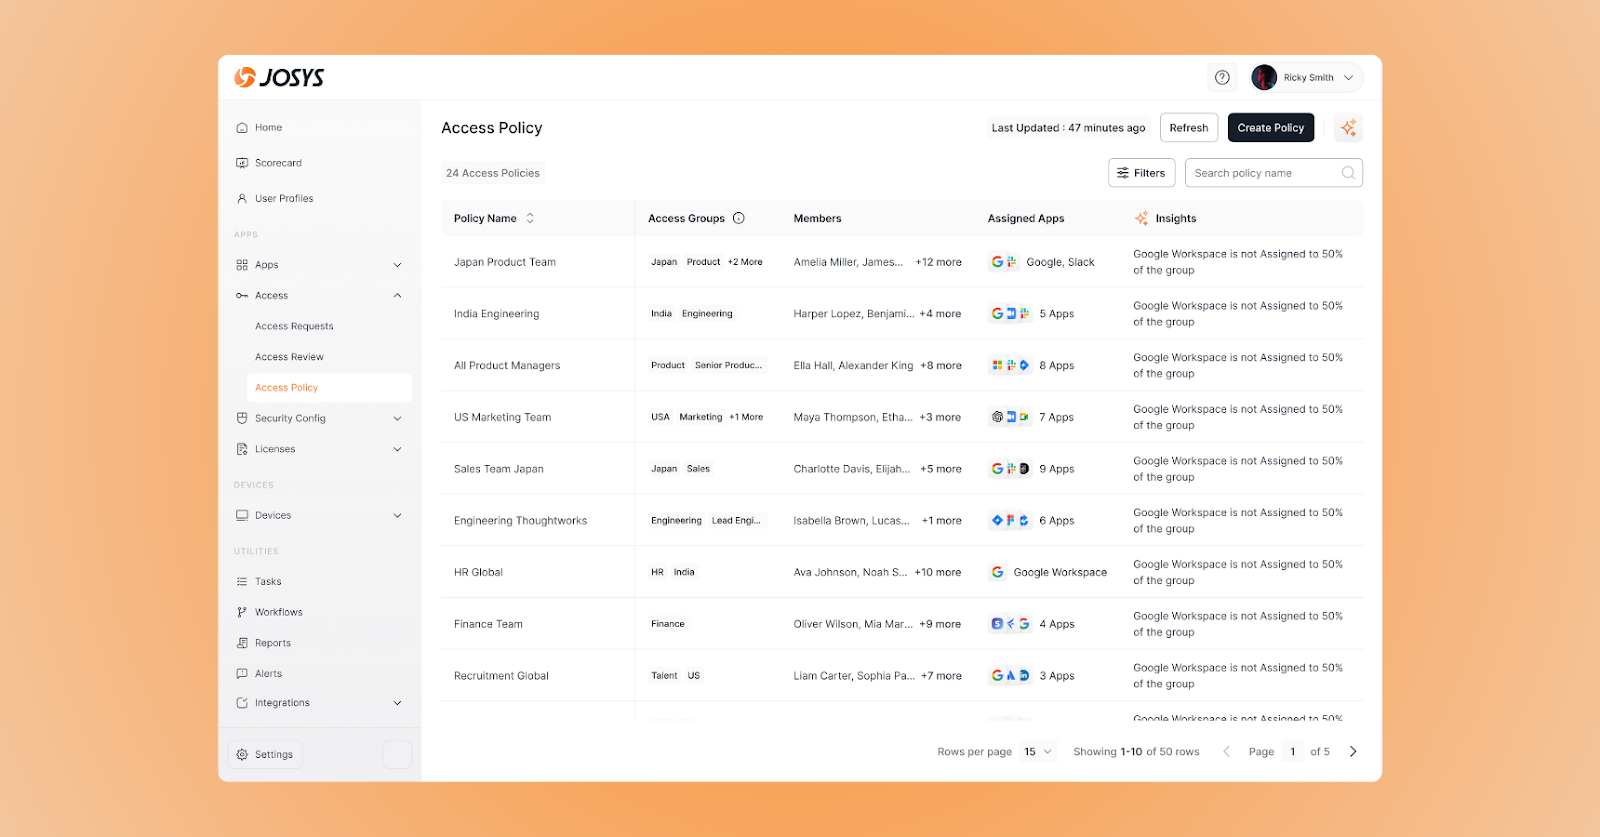
Task: Click the blank square button beside Settings
Action: [x=397, y=755]
